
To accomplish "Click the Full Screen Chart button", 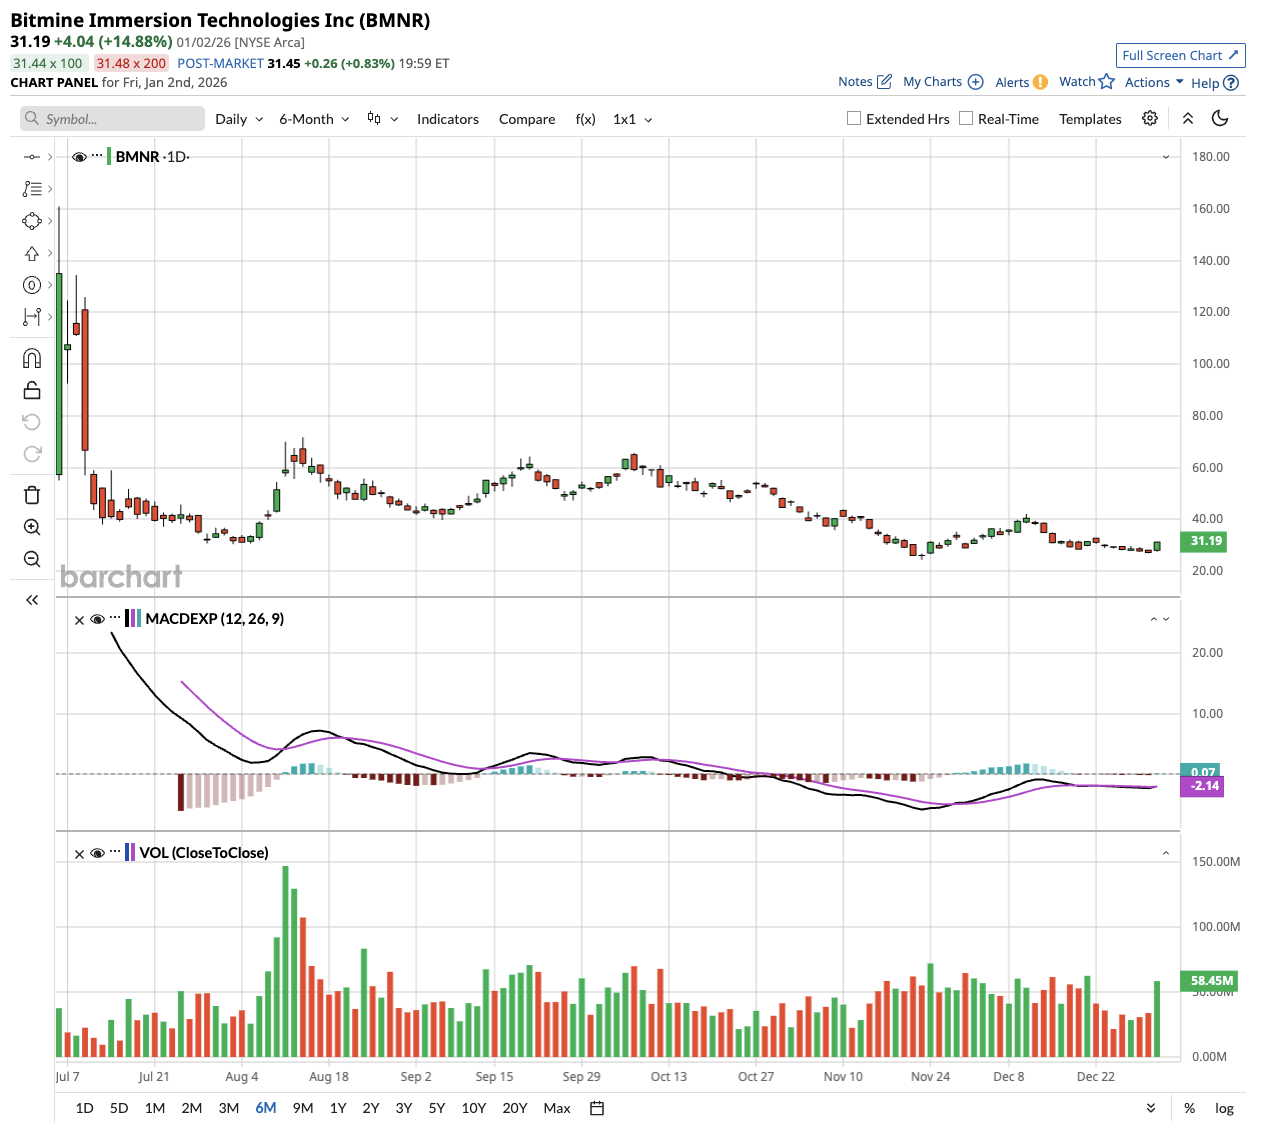I will (x=1180, y=56).
